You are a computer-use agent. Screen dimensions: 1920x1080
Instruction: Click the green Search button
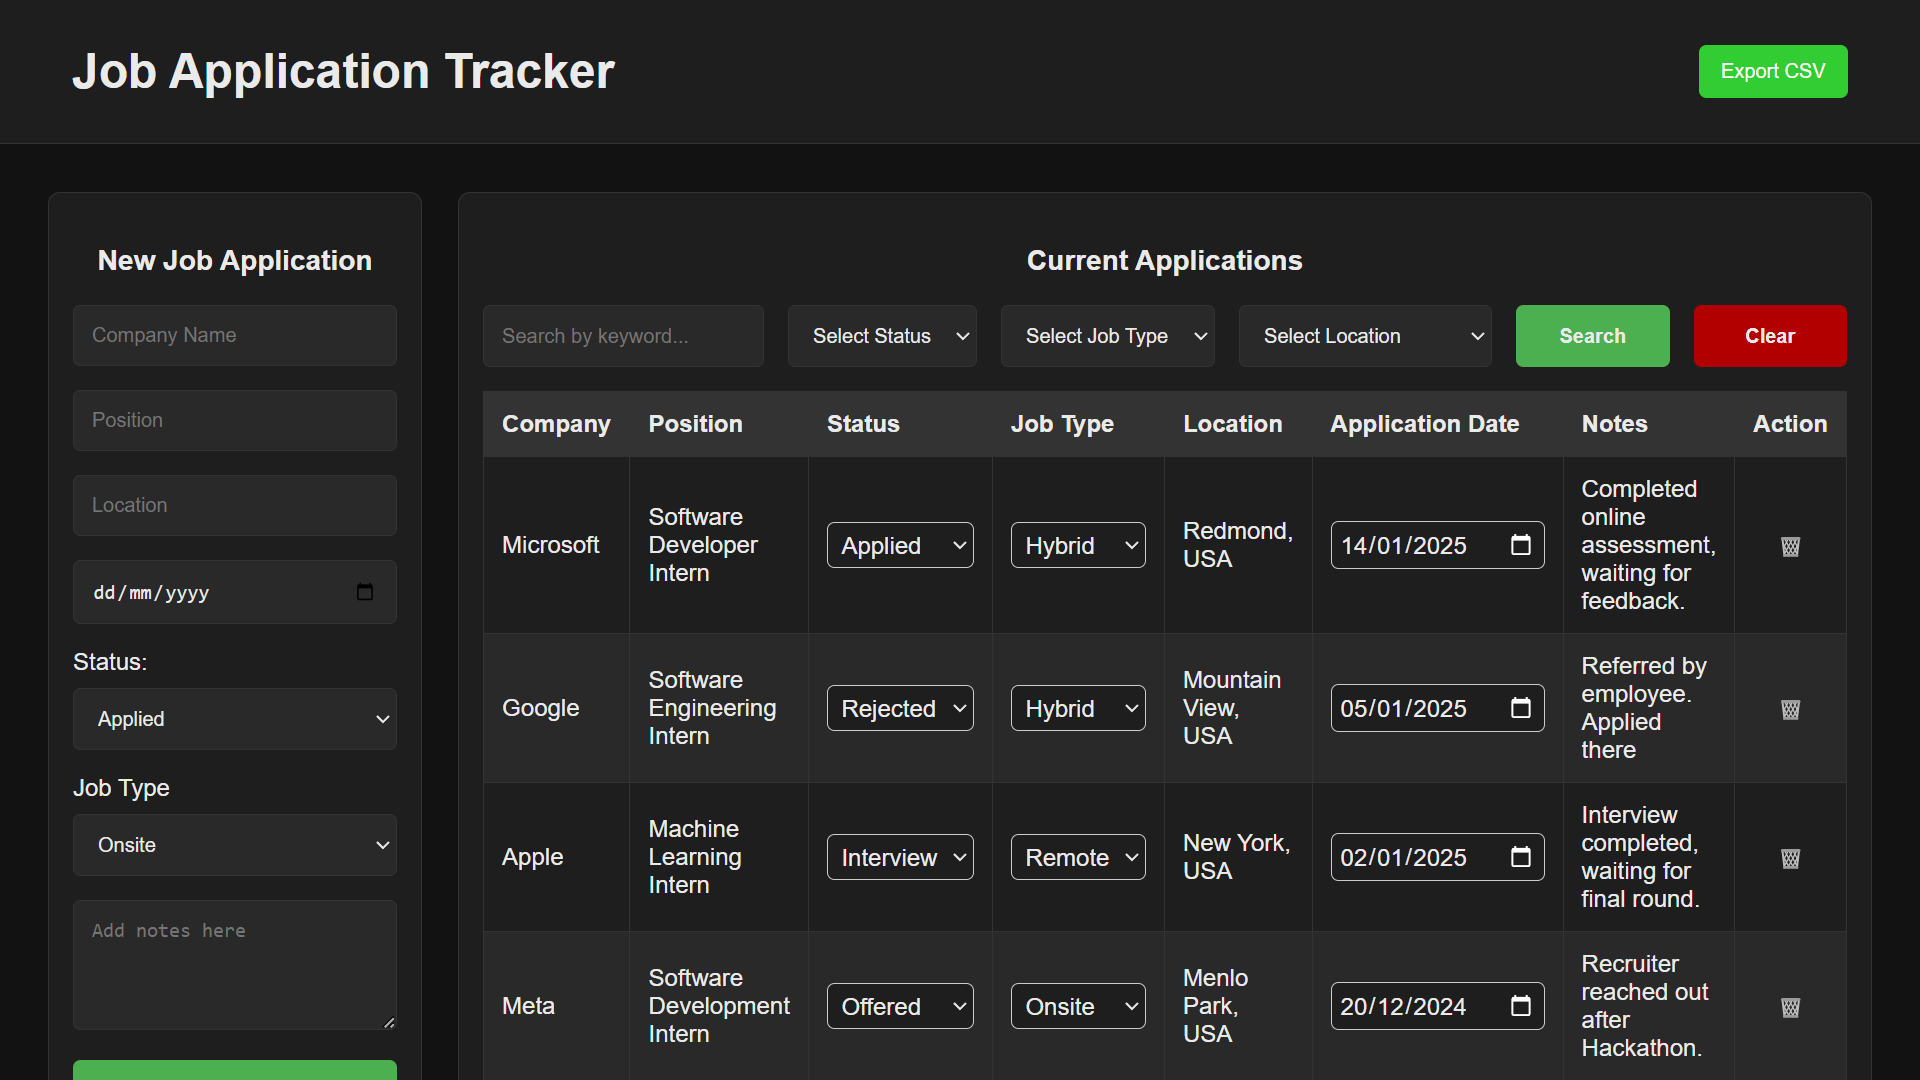click(1592, 336)
